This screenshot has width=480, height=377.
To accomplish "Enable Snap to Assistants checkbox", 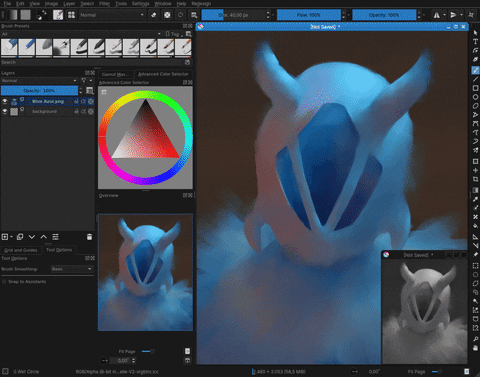I will (x=4, y=282).
